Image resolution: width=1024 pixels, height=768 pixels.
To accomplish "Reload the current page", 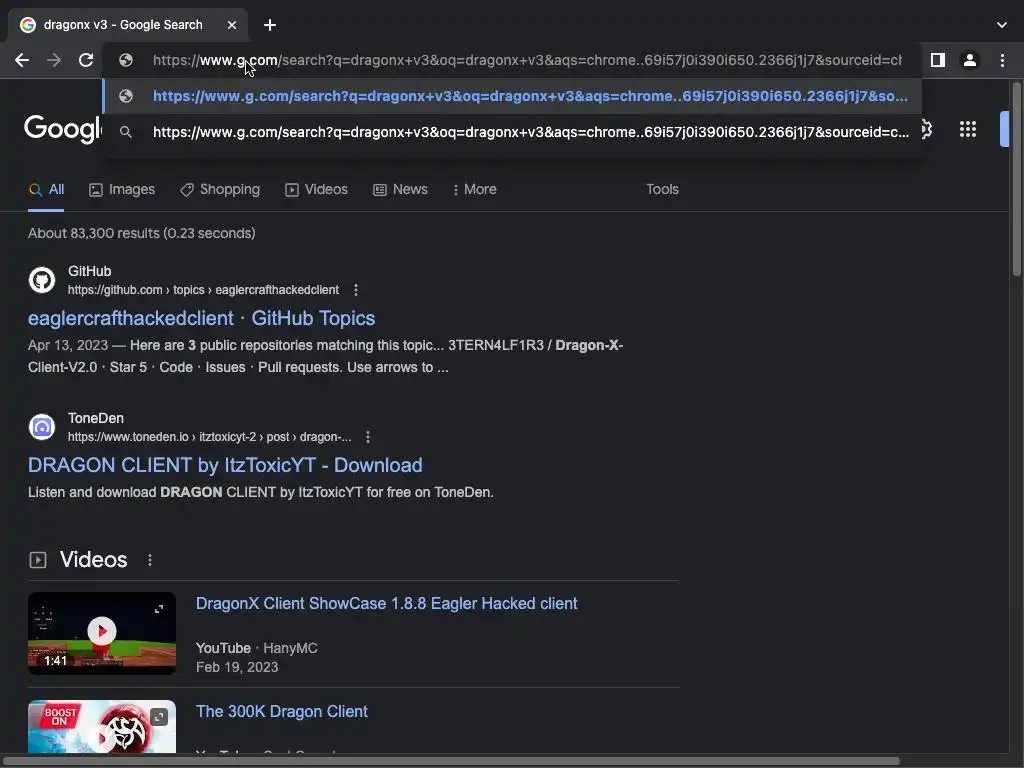I will [86, 60].
